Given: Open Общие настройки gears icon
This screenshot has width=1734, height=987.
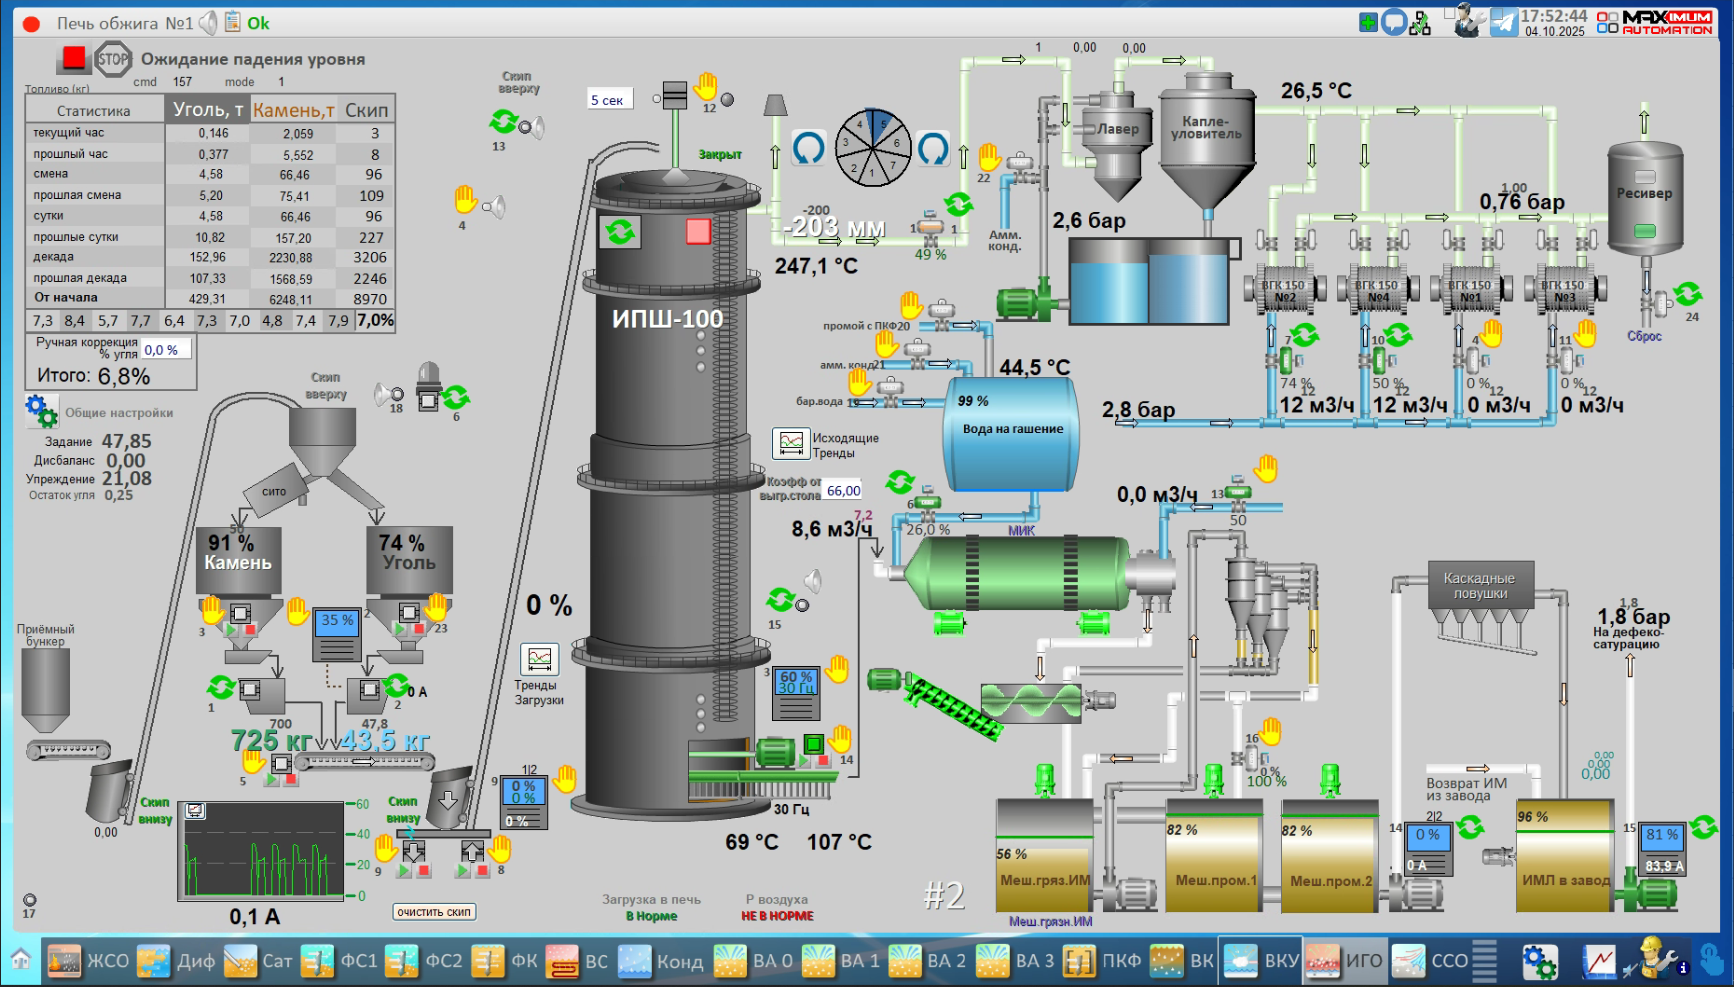Looking at the screenshot, I should pyautogui.click(x=41, y=411).
